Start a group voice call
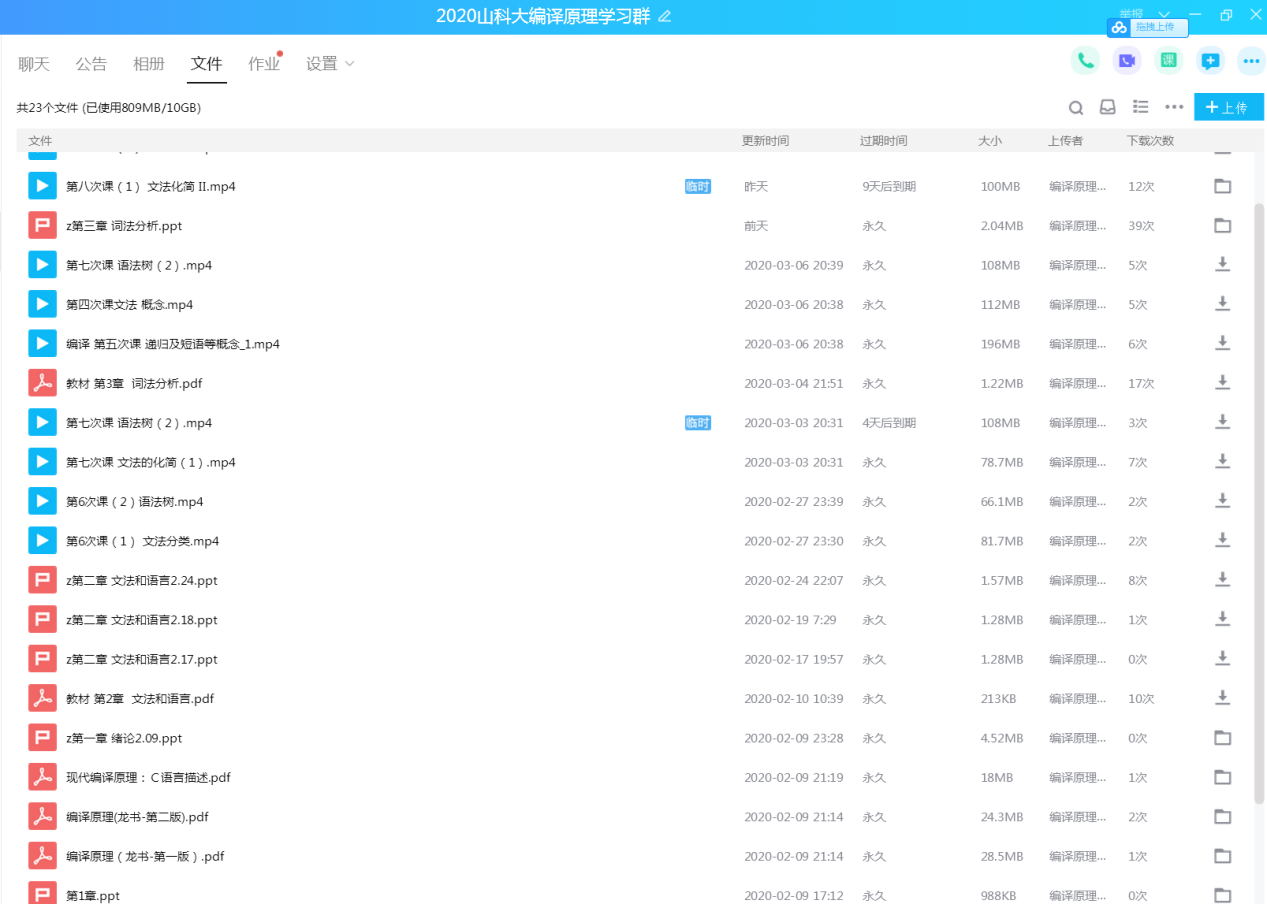Screen dimensions: 1267x904 coord(1085,61)
